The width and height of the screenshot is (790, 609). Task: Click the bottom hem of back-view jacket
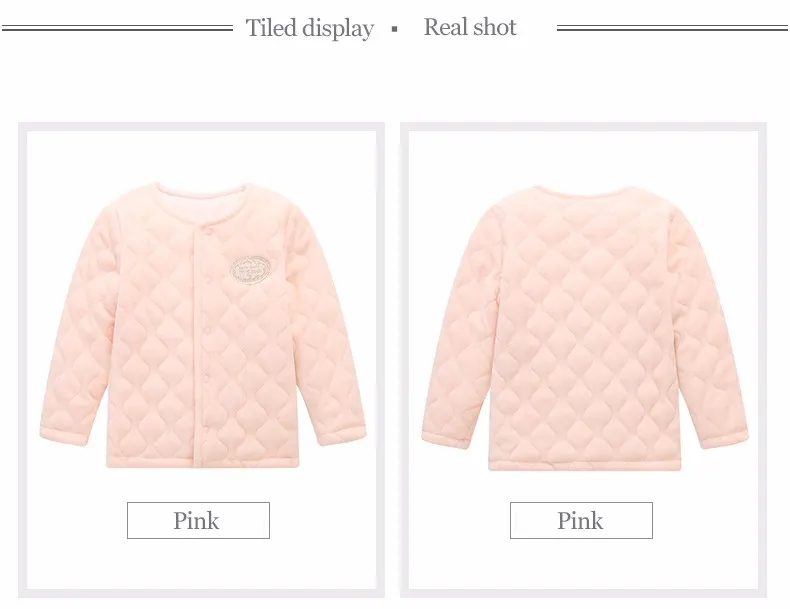[584, 464]
